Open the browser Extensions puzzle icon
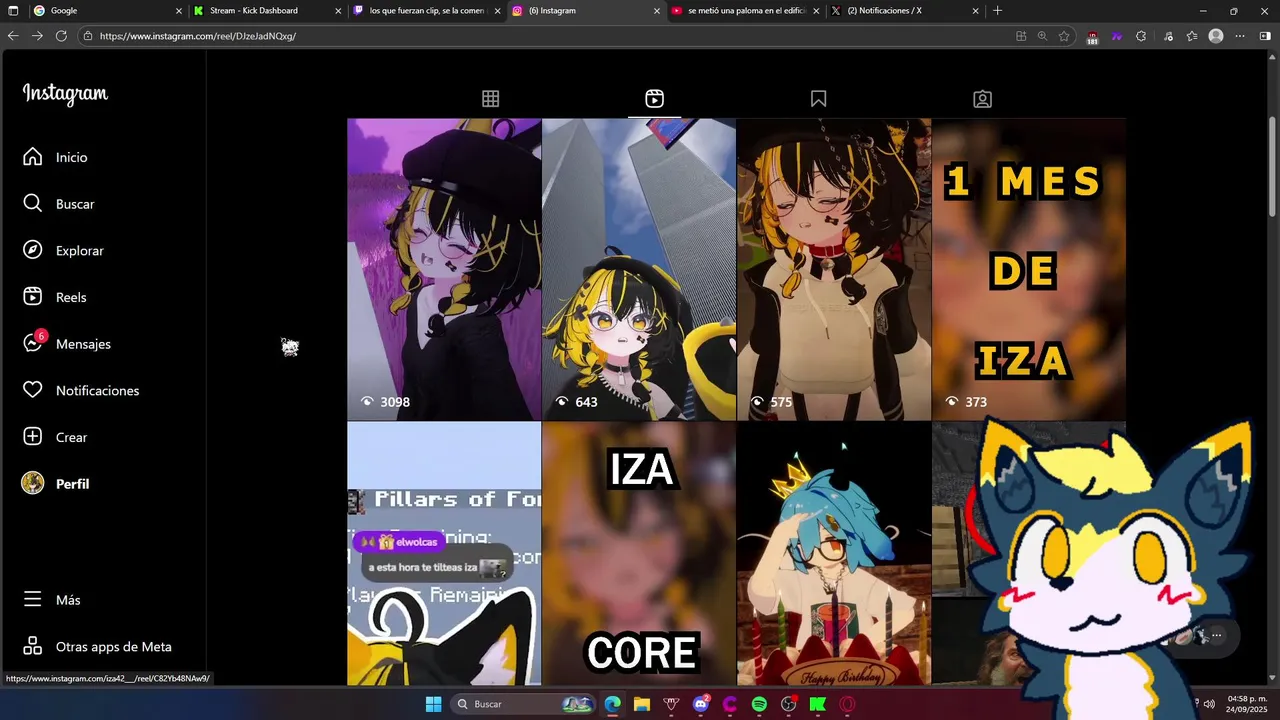The width and height of the screenshot is (1280, 720). pos(1141,36)
